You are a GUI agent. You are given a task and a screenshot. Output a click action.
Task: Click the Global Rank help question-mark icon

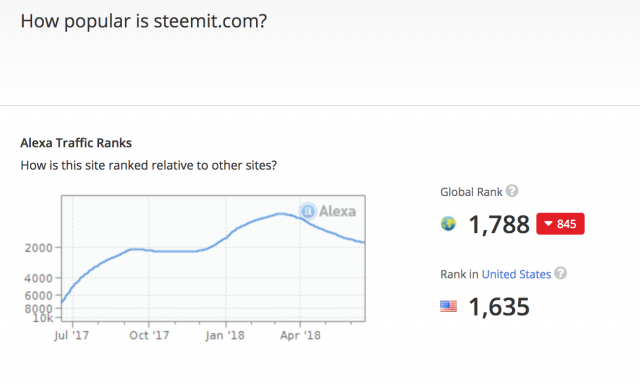512,191
